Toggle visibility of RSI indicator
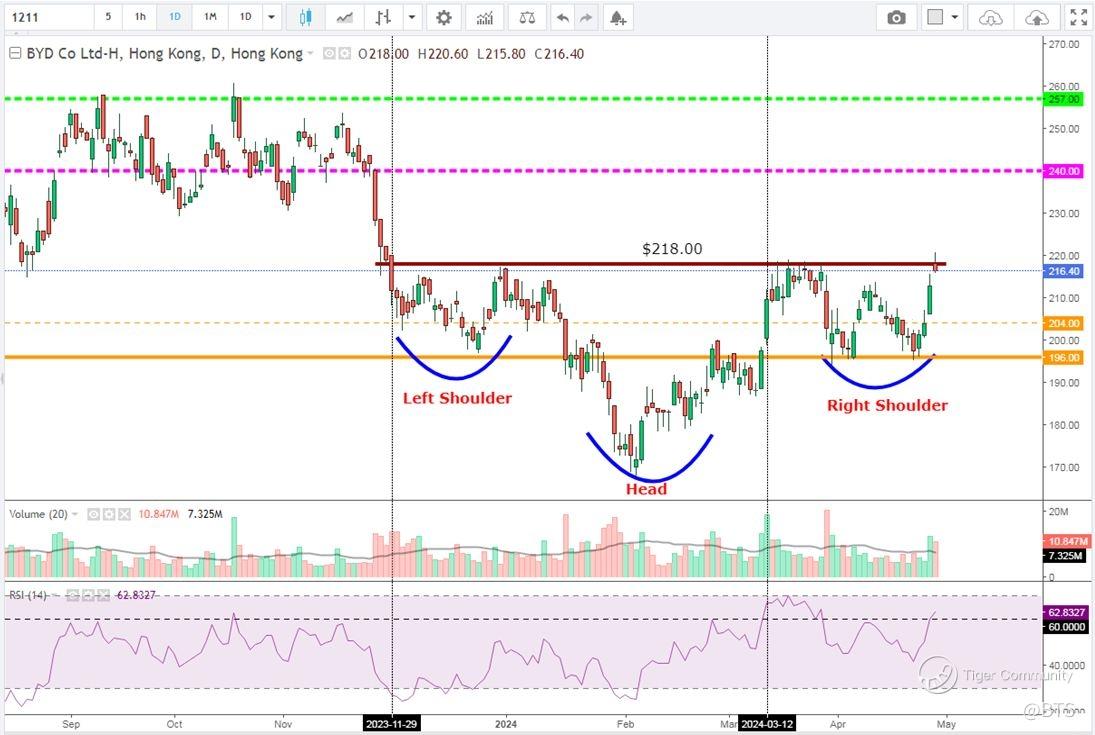The width and height of the screenshot is (1095, 735). pos(73,595)
